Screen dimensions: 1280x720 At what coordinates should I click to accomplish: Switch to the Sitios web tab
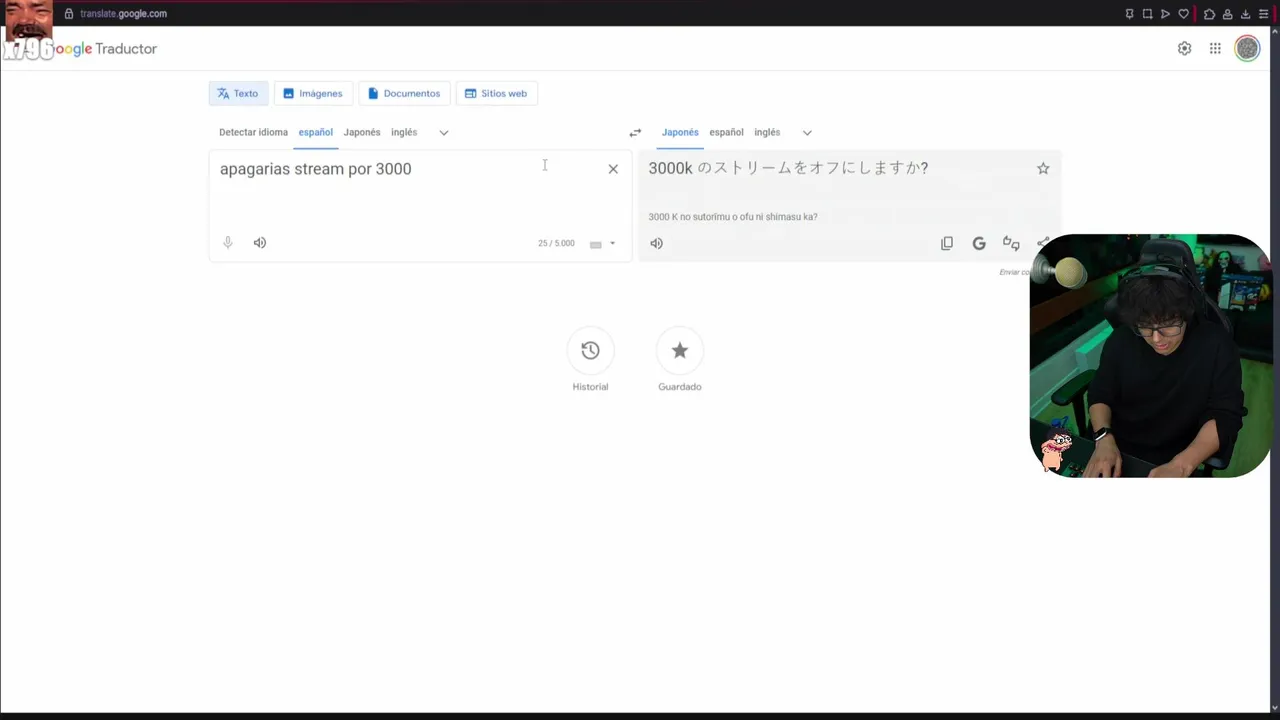496,93
